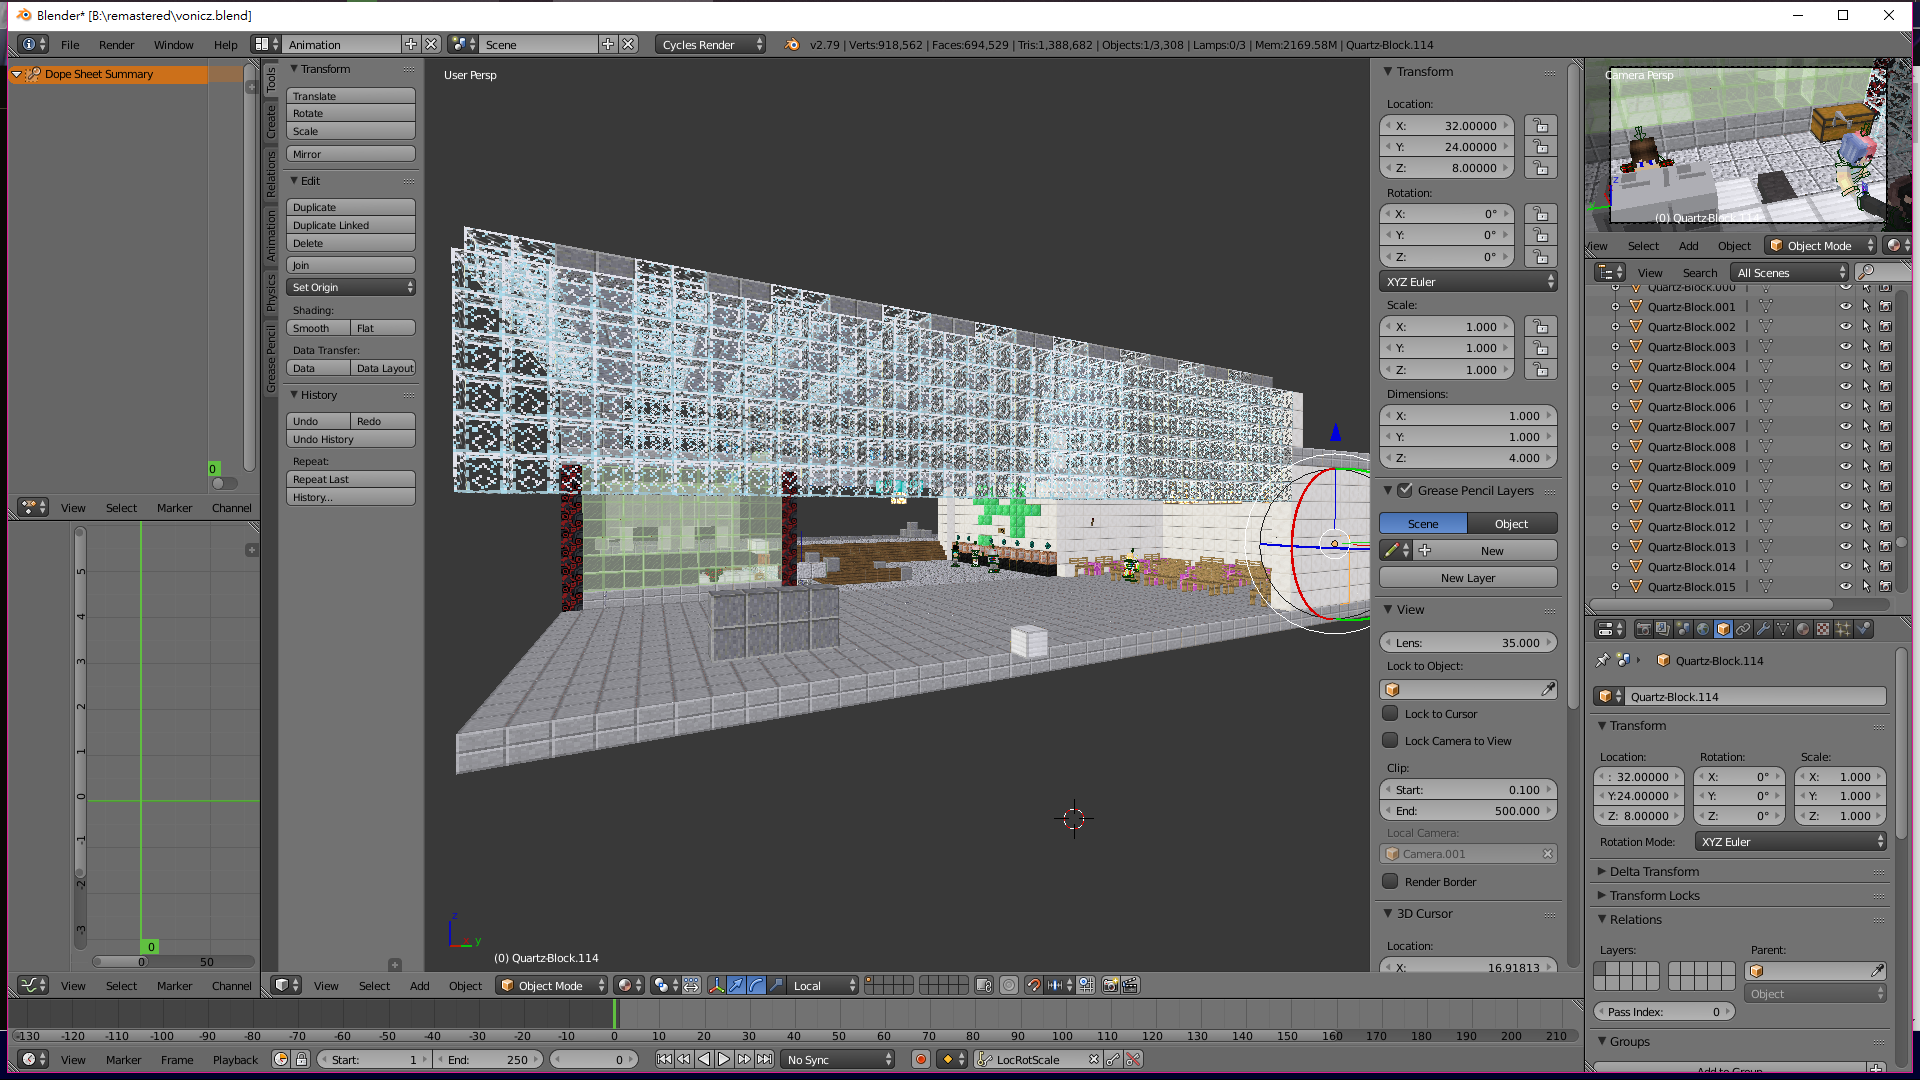The image size is (1920, 1080).
Task: Click the timeline green current frame marker
Action: (616, 1014)
